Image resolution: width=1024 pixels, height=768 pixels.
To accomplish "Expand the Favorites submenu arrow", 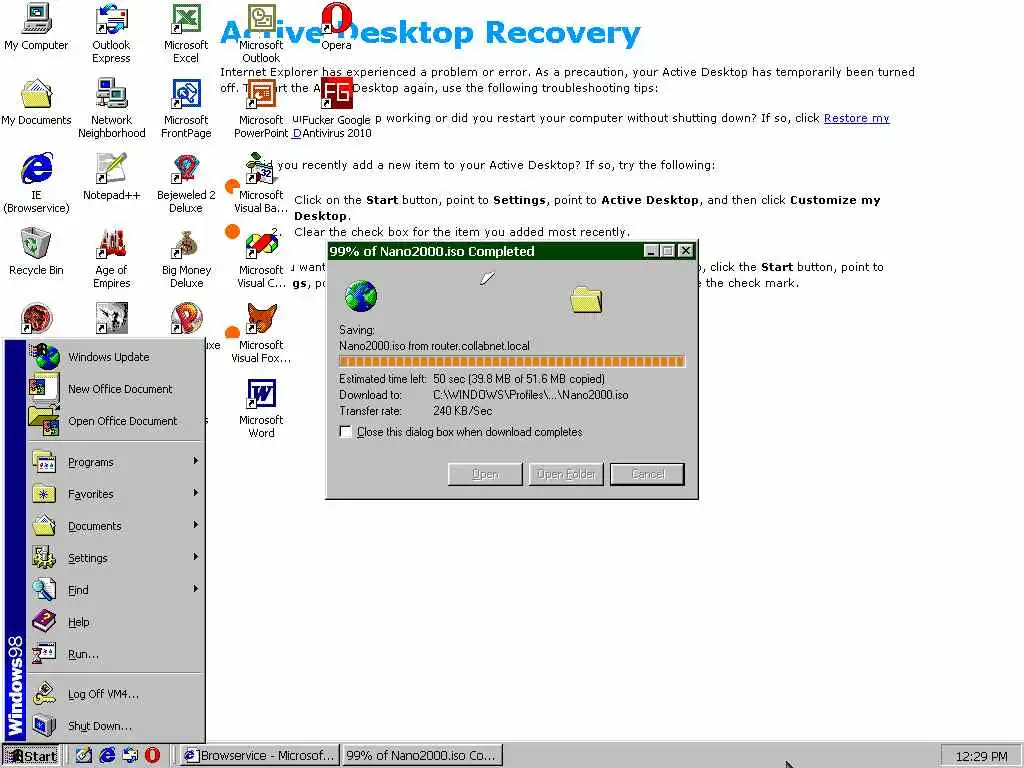I will point(195,493).
